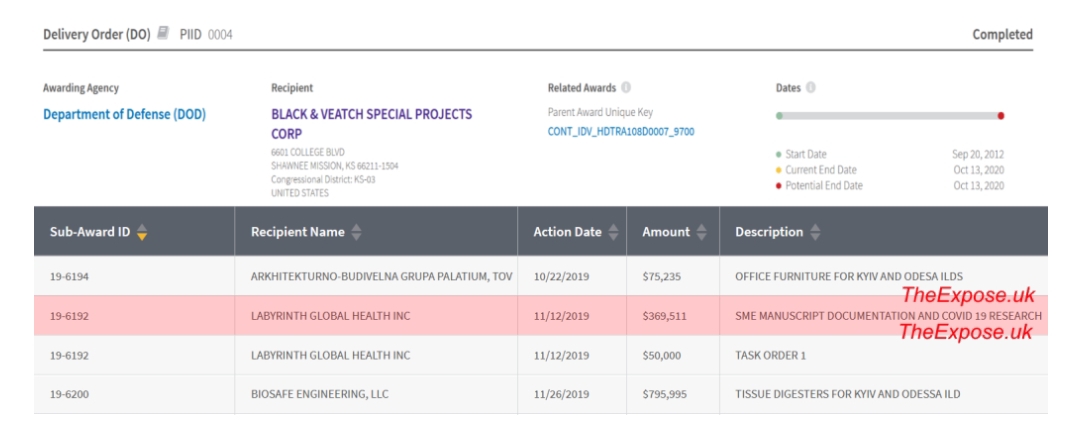Sort by Amount arrows

(701, 232)
